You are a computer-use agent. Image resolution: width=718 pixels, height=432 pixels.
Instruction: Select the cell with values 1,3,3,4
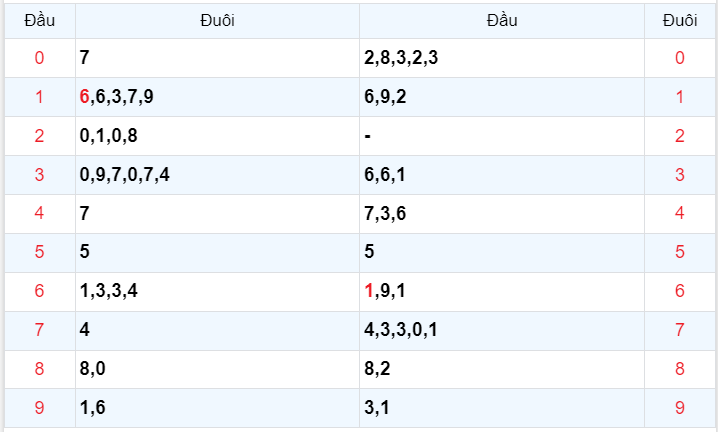(109, 291)
